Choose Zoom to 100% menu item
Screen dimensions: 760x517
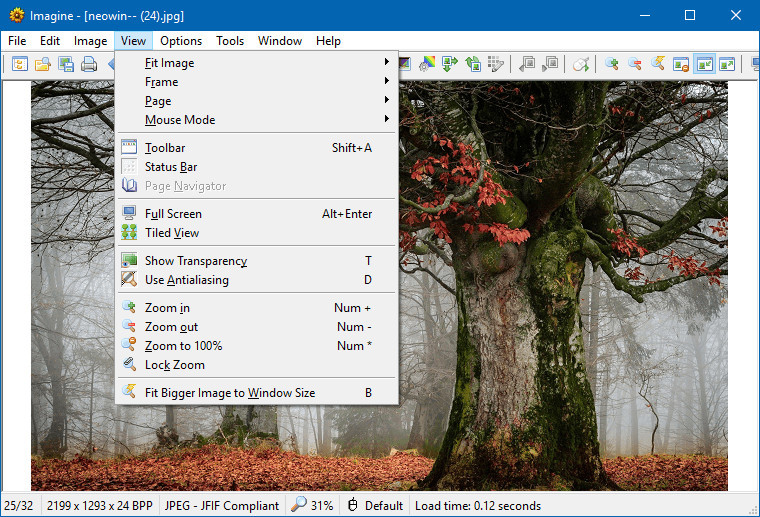[257, 345]
